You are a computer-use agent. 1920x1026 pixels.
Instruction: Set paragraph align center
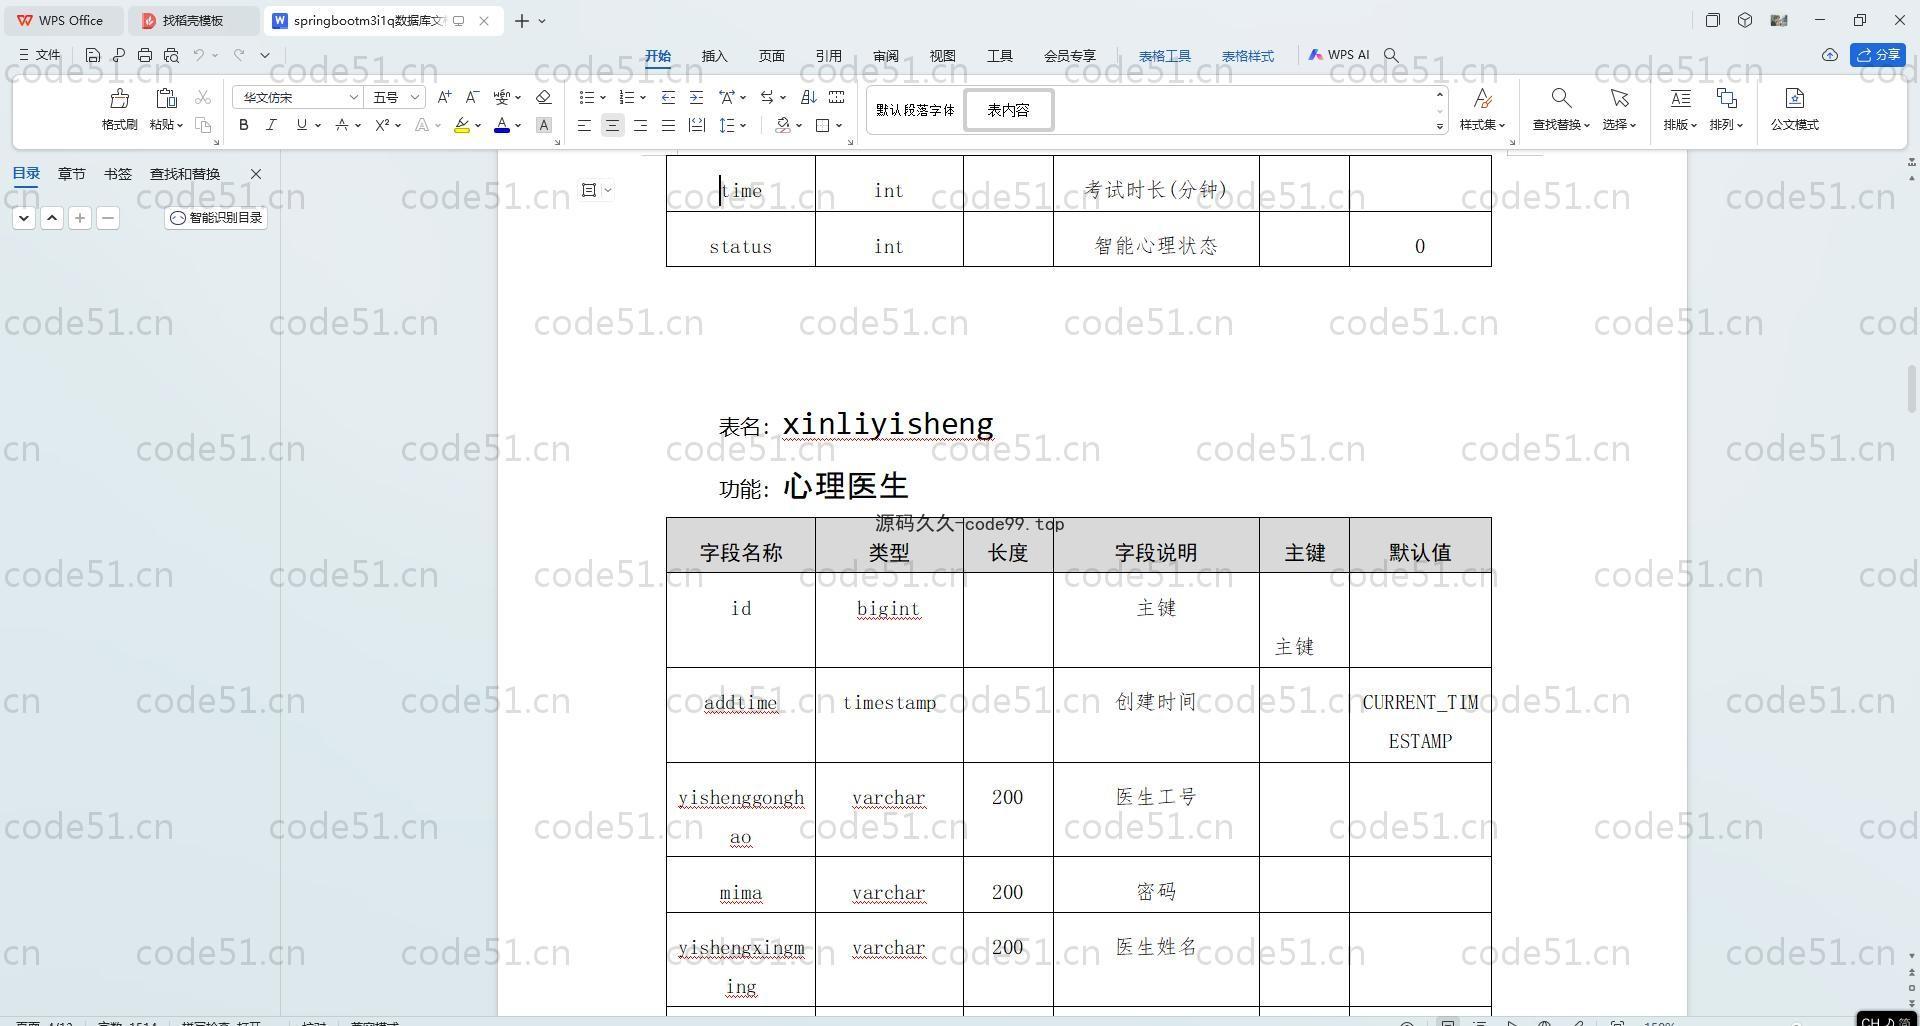click(612, 125)
